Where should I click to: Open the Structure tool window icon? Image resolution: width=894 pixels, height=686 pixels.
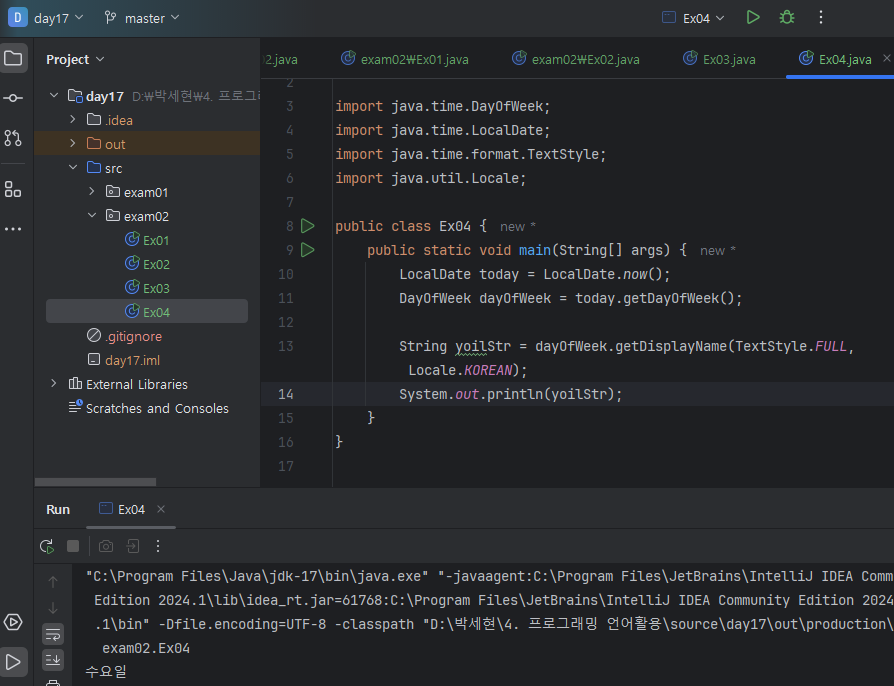pyautogui.click(x=13, y=189)
